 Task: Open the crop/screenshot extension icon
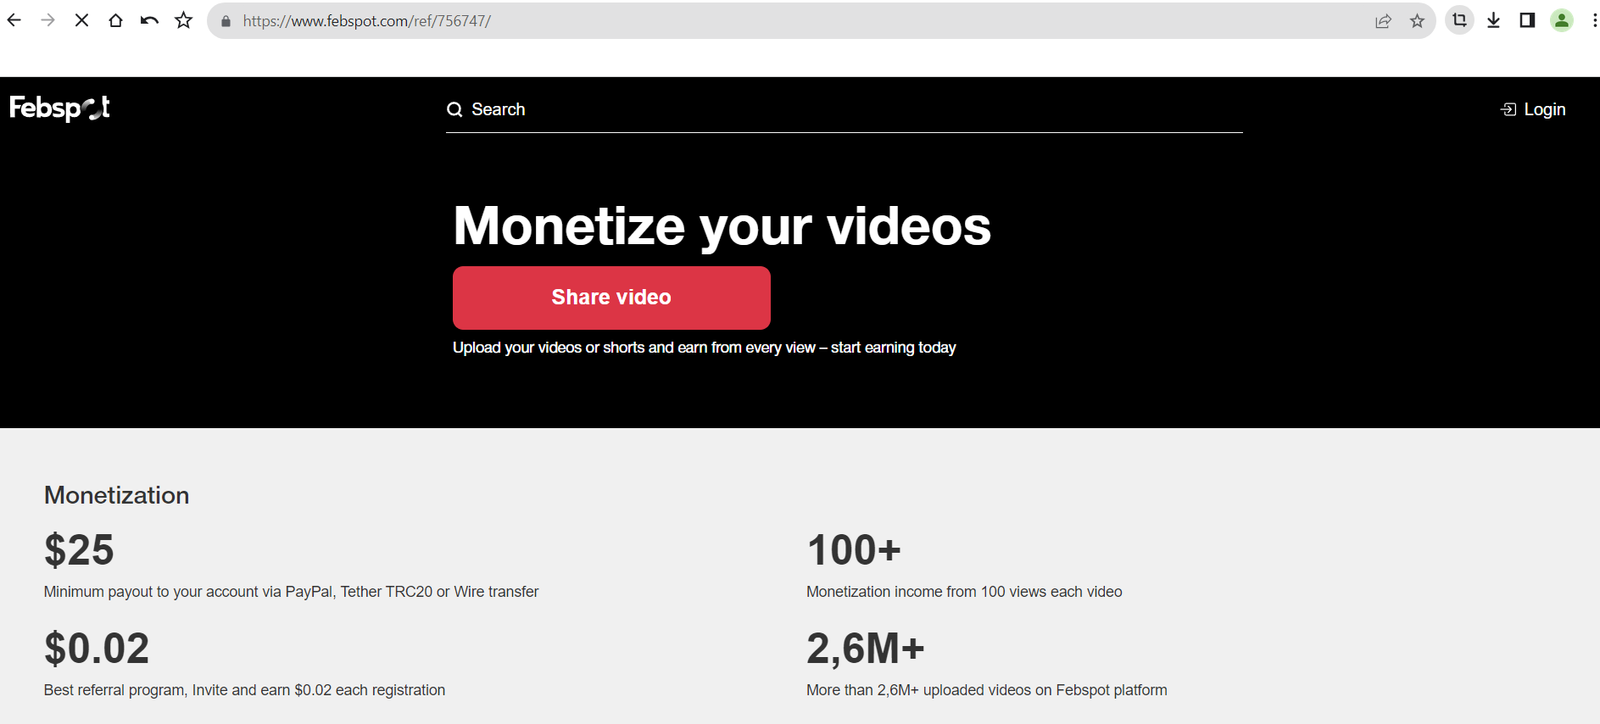click(1460, 20)
